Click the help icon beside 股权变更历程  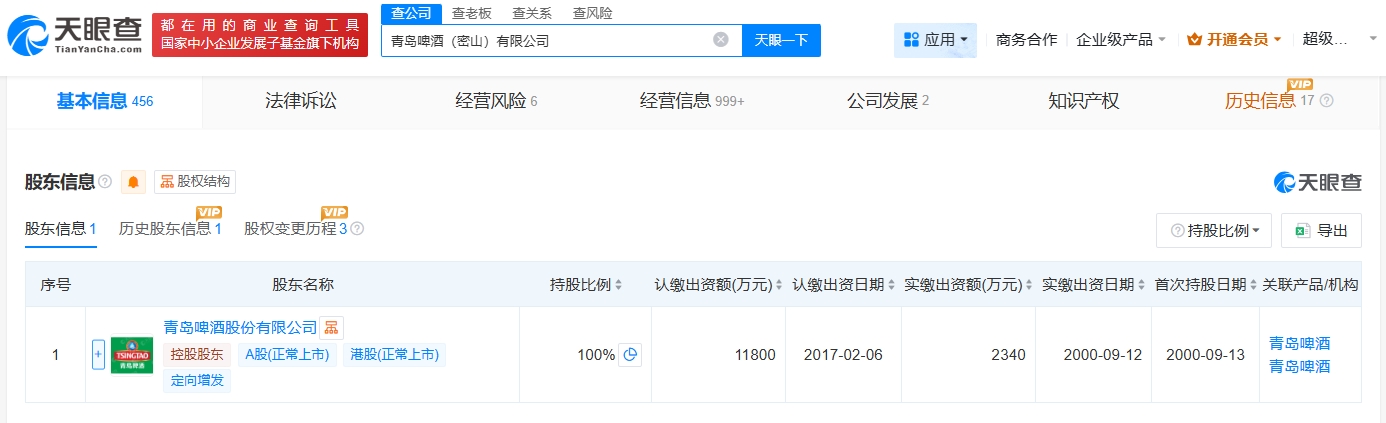pyautogui.click(x=357, y=229)
